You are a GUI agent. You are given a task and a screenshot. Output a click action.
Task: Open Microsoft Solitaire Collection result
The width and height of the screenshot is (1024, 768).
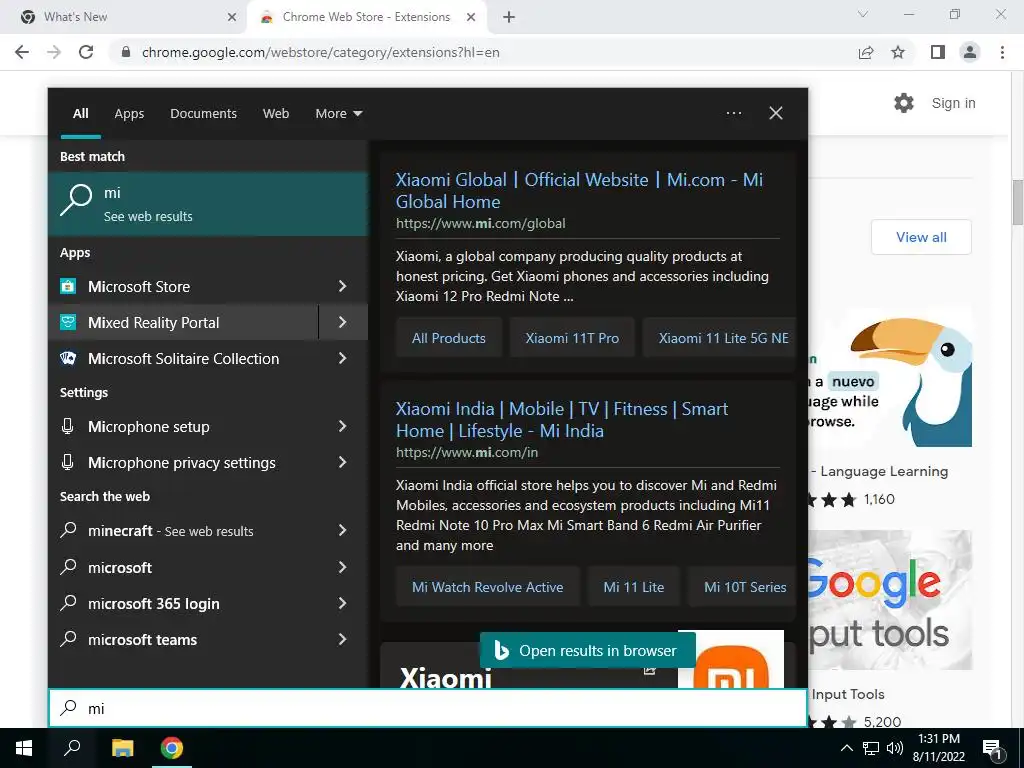(183, 358)
